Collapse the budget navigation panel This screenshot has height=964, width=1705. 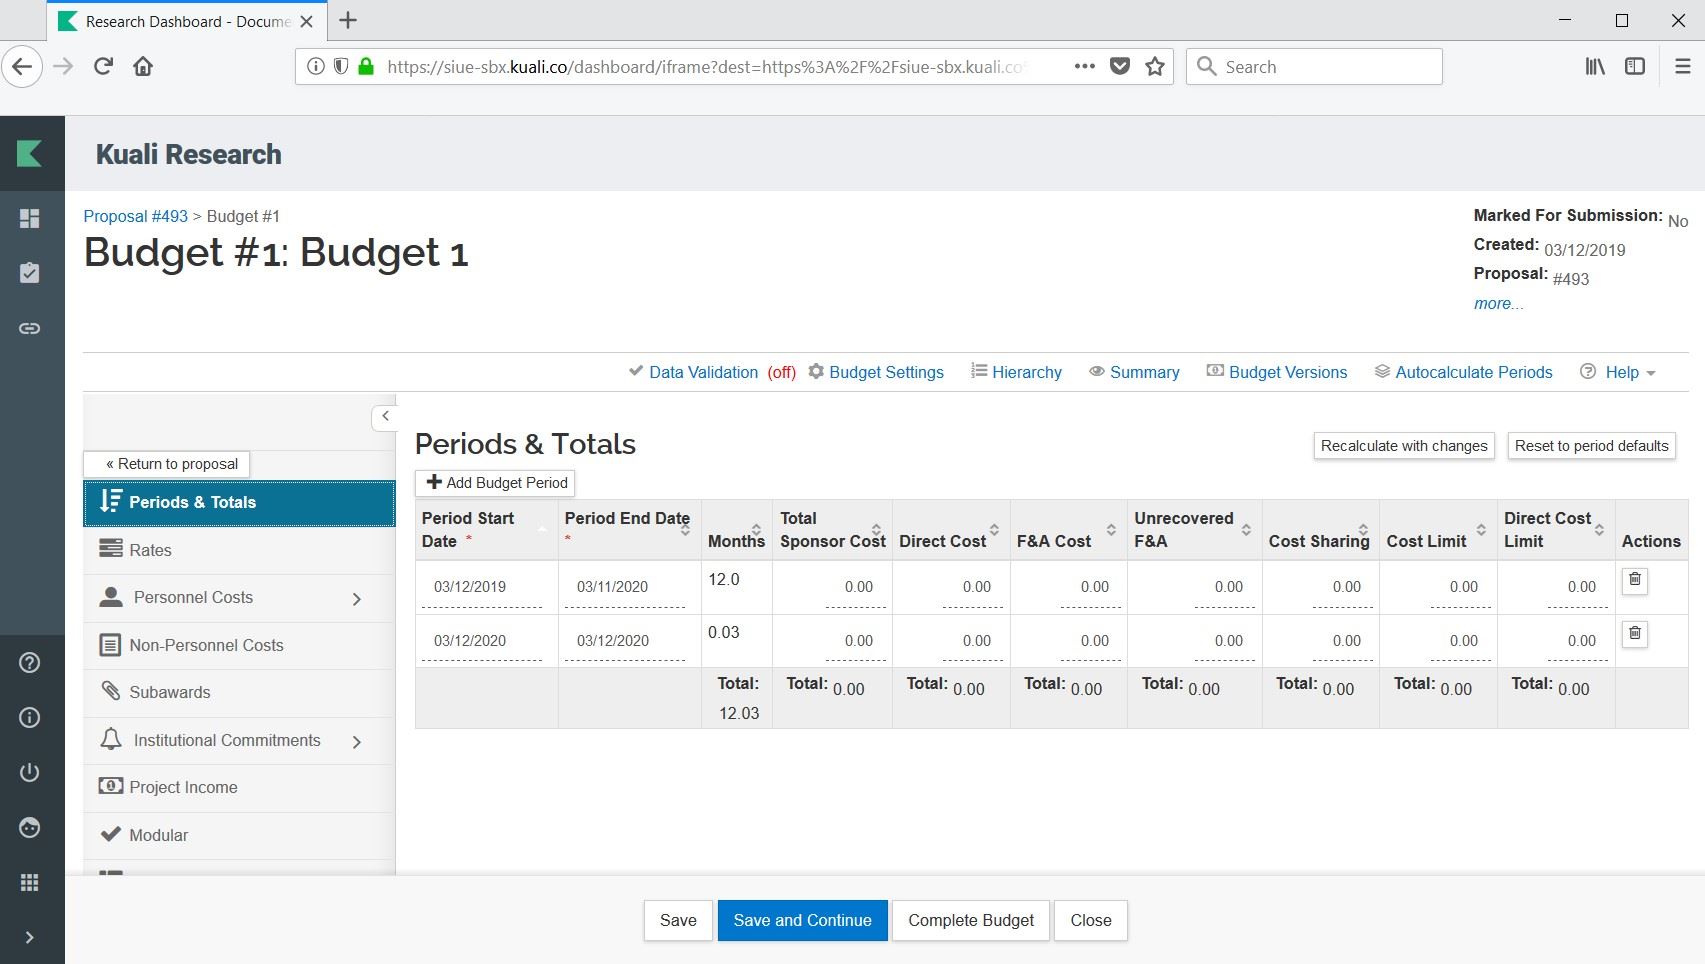click(385, 416)
